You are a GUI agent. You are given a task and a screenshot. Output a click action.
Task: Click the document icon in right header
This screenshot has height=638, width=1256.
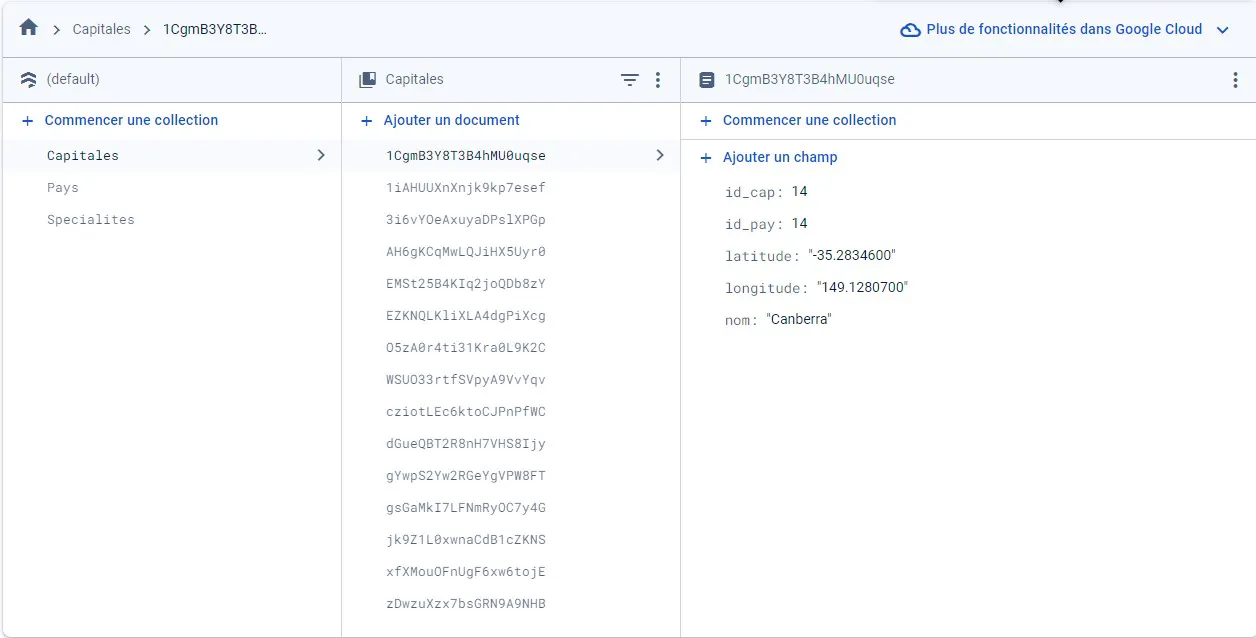click(x=707, y=80)
